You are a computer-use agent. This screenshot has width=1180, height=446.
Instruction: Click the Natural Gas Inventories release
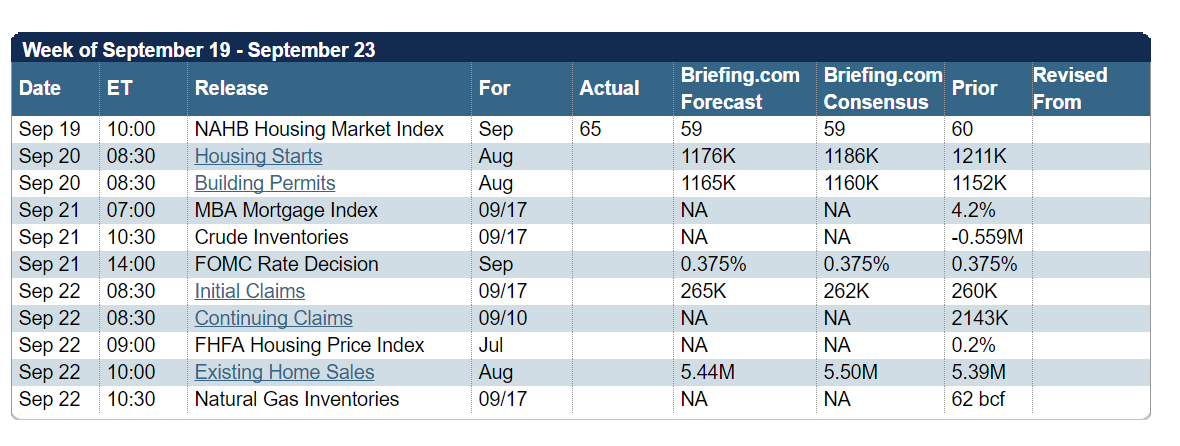pos(296,399)
